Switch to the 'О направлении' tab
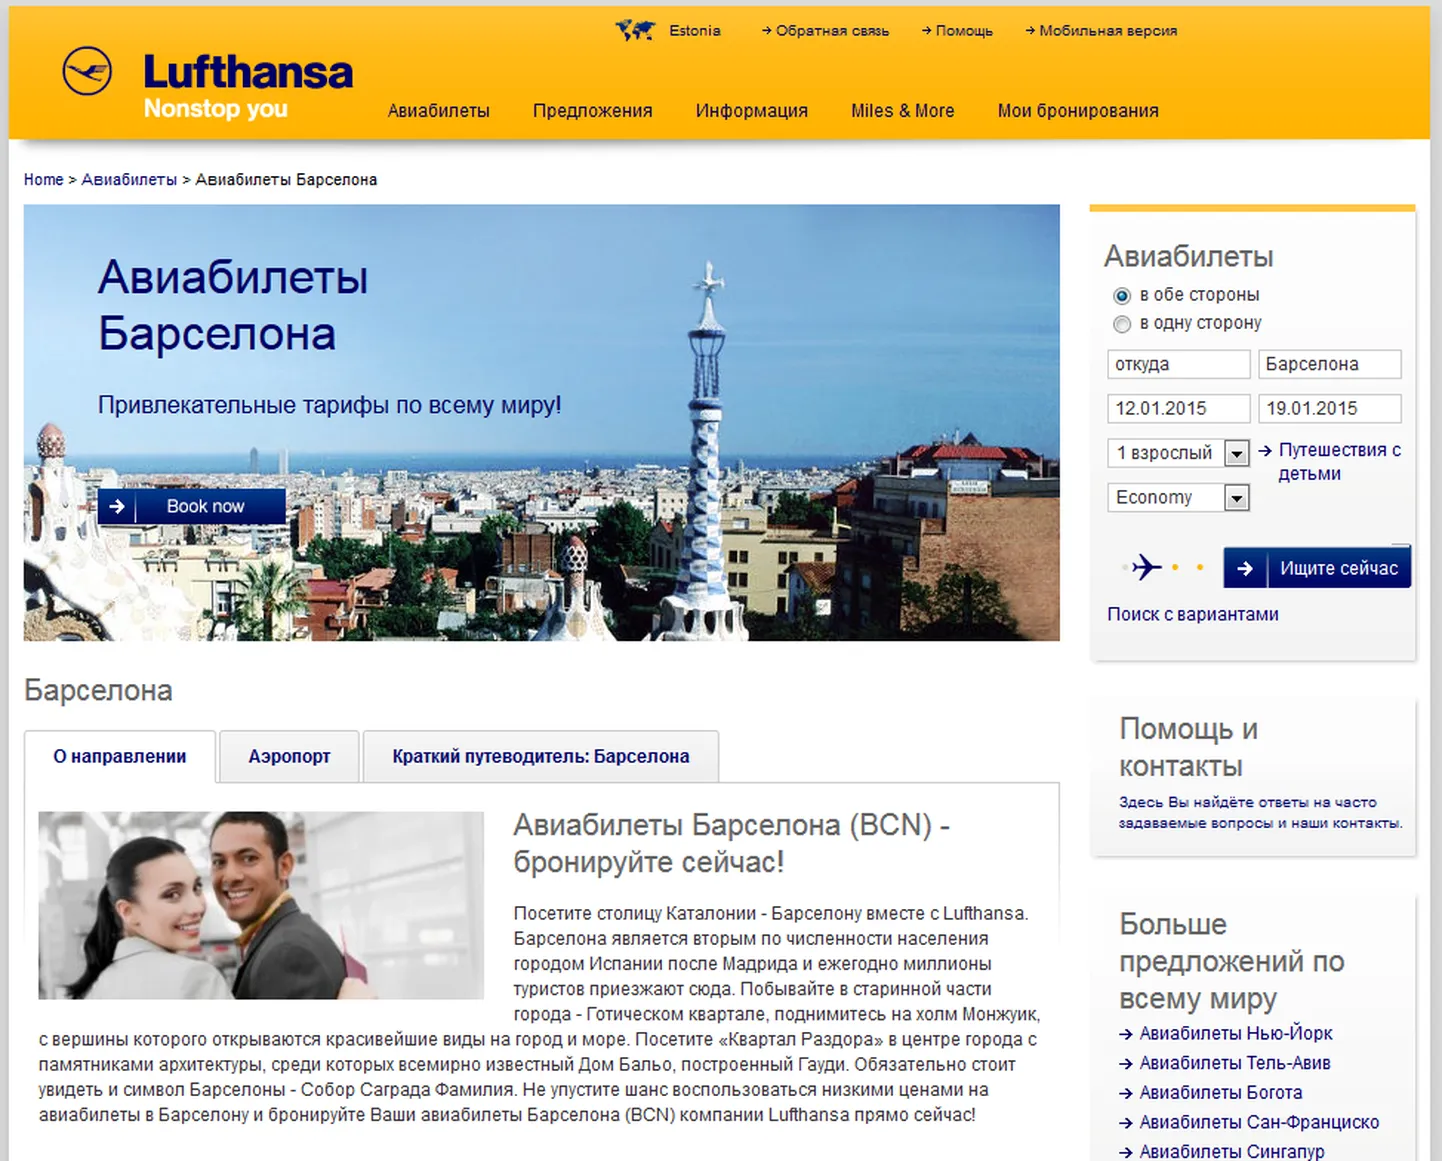1442x1161 pixels. point(120,757)
